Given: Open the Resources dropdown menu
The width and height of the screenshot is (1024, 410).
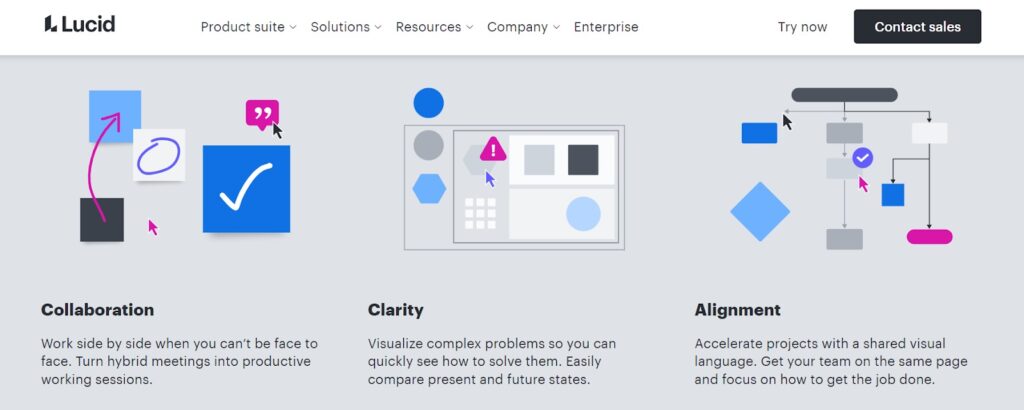Looking at the screenshot, I should pos(434,27).
